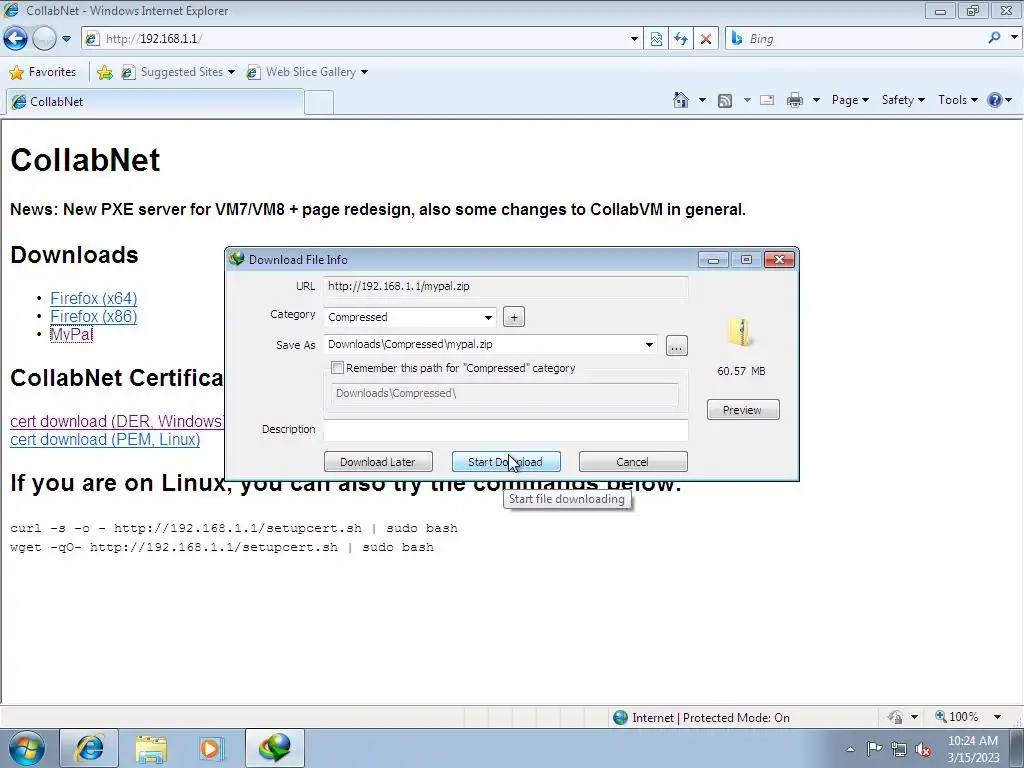Click the Refresh page icon
The image size is (1024, 768).
(x=681, y=39)
